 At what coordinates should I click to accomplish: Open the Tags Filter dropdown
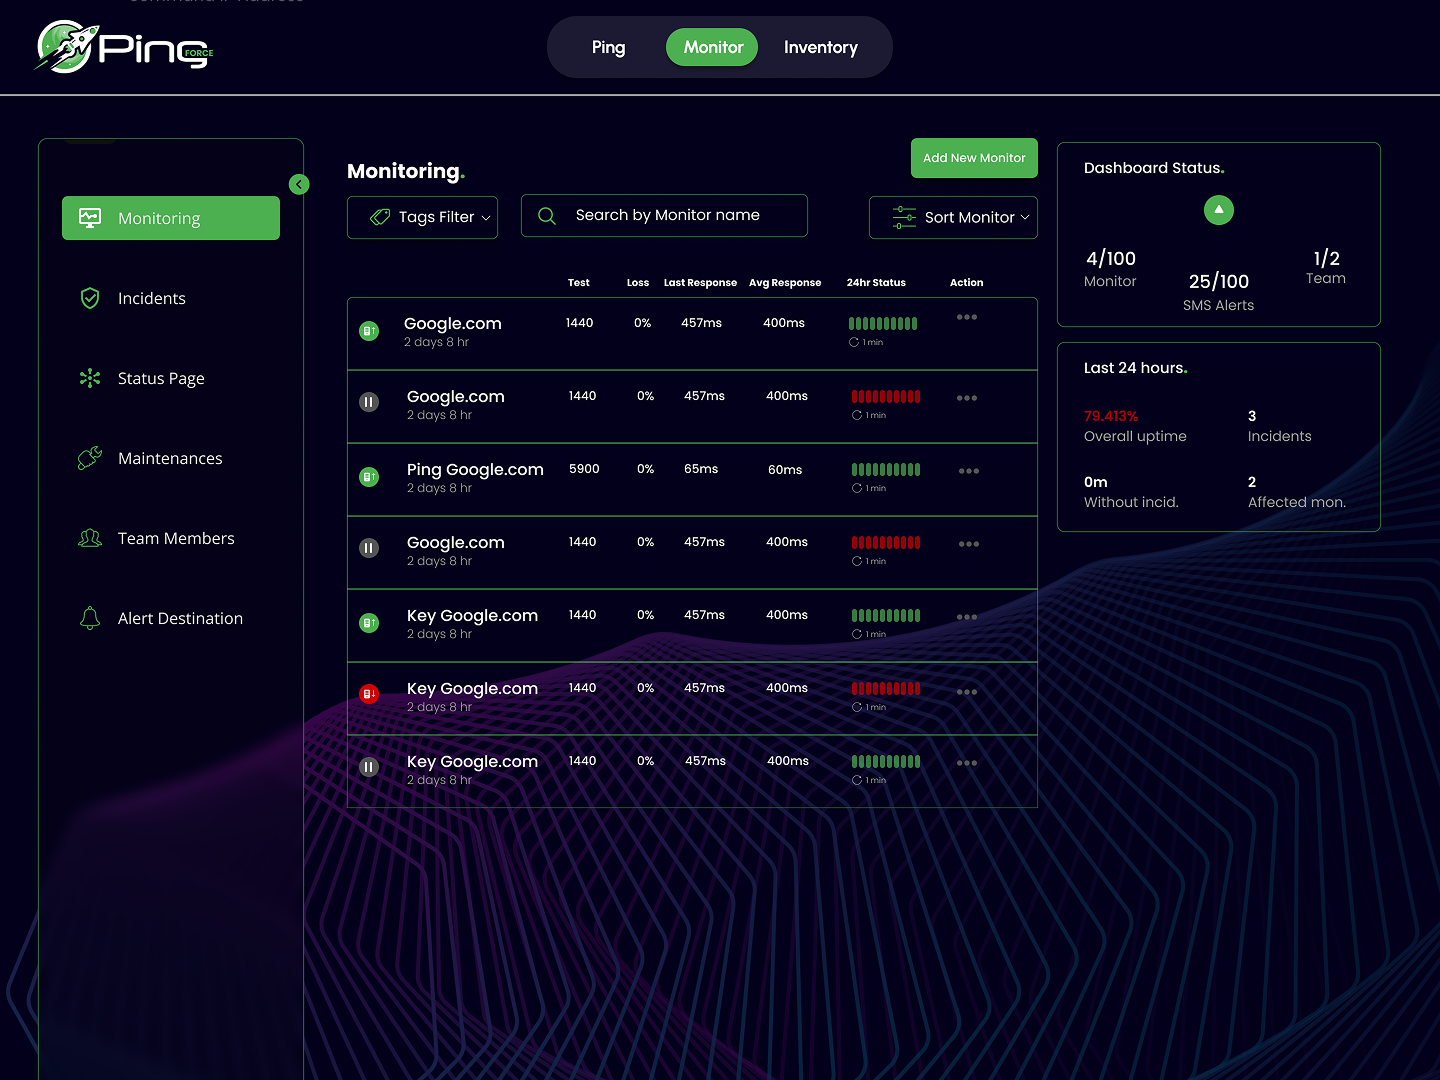point(422,217)
